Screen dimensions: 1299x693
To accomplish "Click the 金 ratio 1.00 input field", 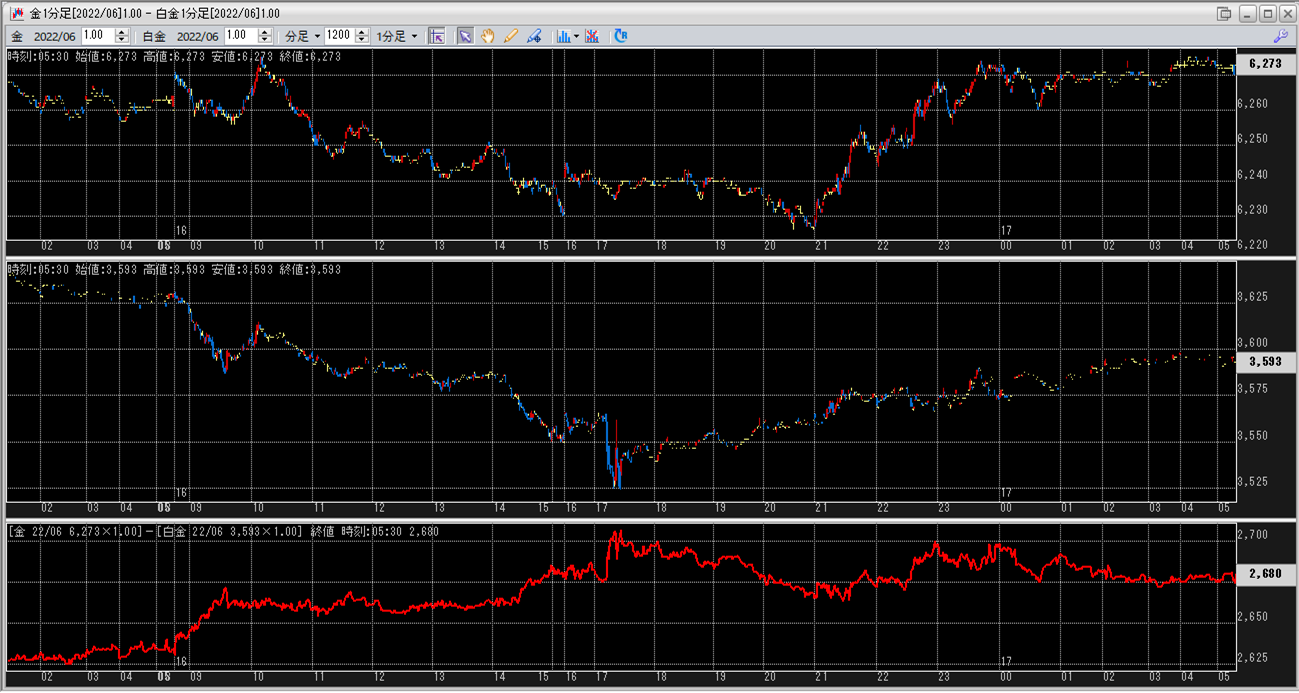I will click(x=97, y=36).
